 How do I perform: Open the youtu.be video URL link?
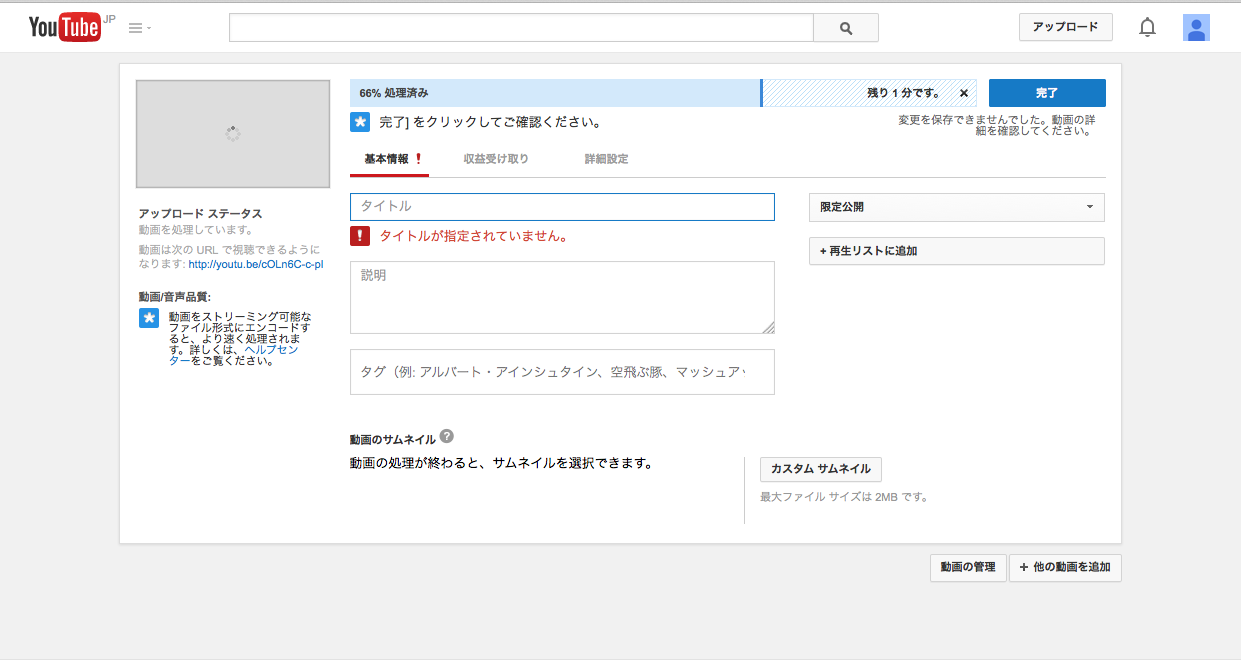pos(256,264)
